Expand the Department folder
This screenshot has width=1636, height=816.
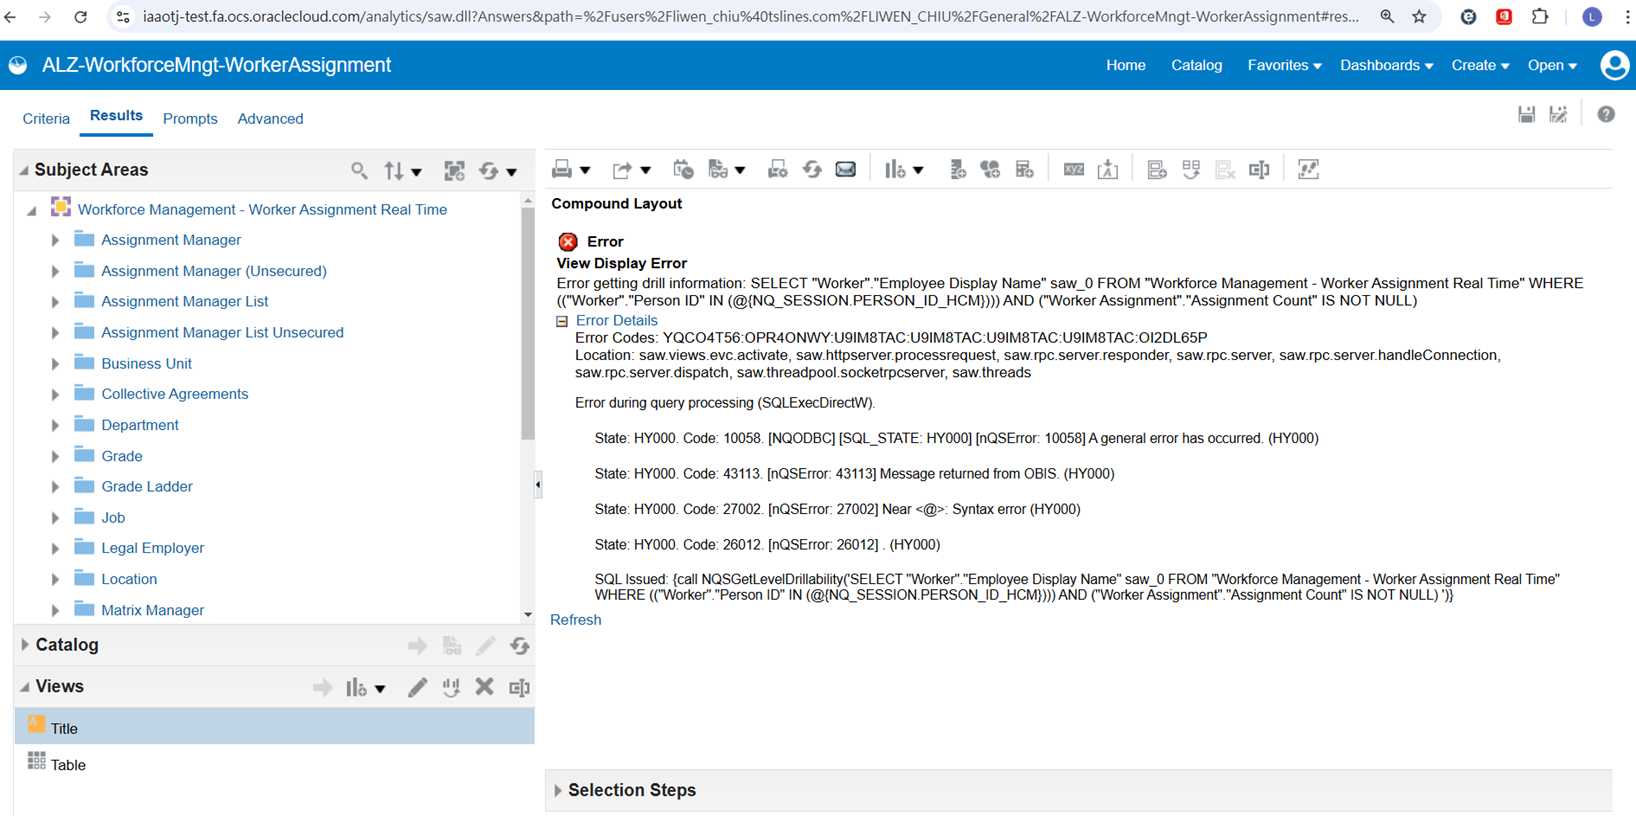tap(55, 425)
